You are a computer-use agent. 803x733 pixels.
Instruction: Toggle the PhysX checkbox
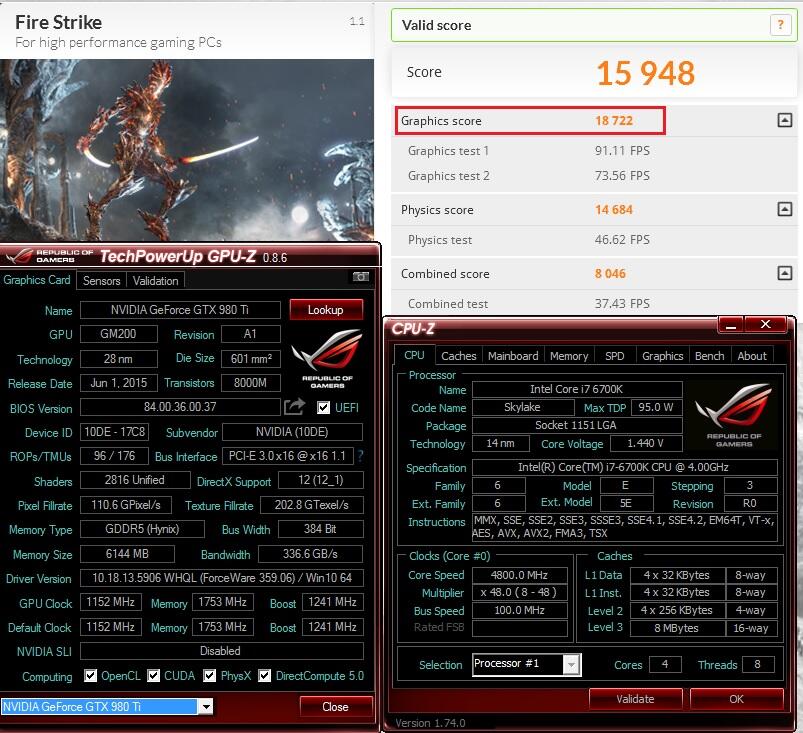[209, 676]
